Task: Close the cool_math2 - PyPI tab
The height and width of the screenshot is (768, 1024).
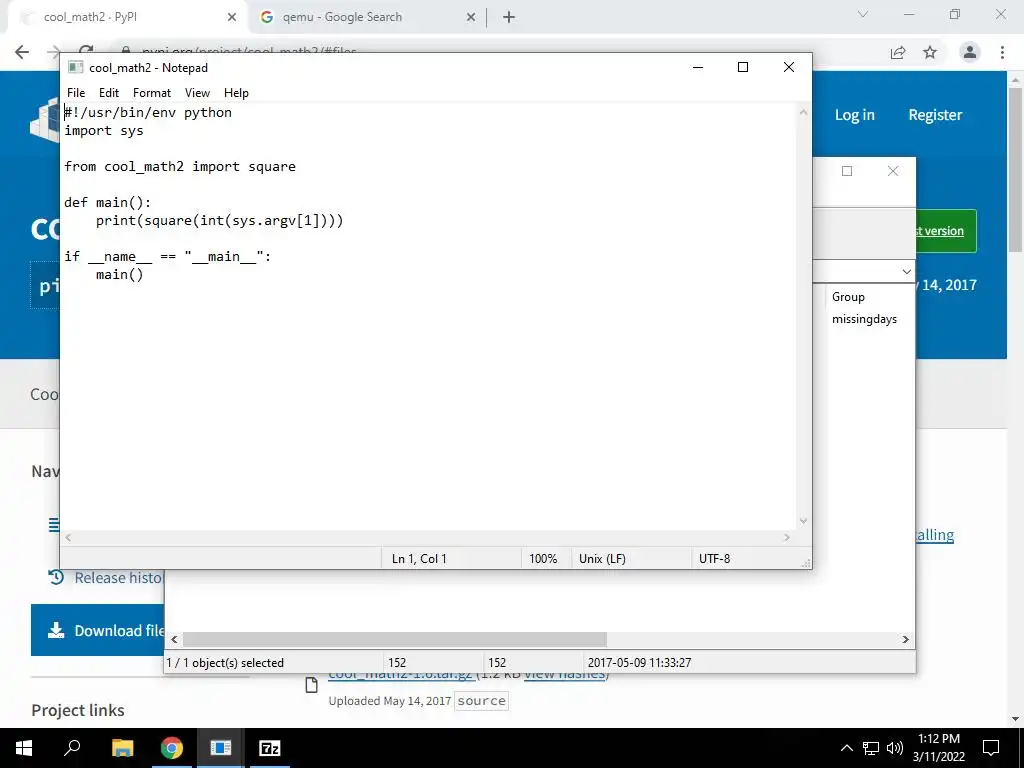Action: (x=232, y=18)
